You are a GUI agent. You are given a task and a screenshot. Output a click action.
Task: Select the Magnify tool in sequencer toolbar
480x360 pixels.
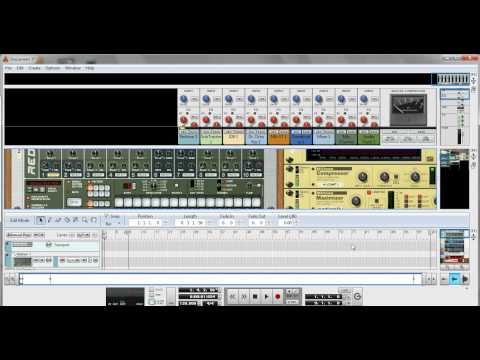85,220
